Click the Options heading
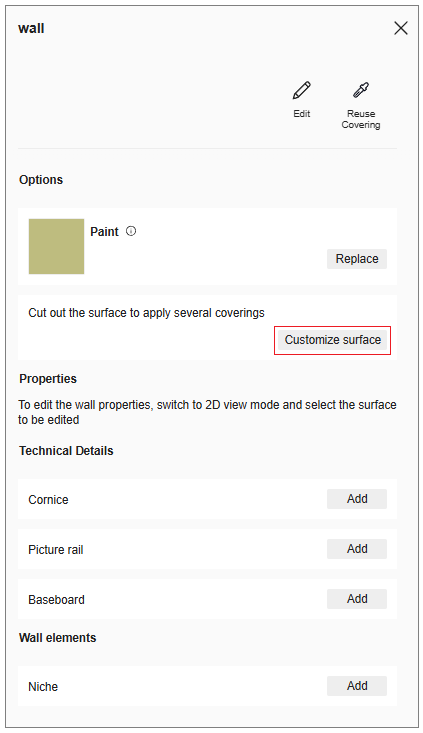This screenshot has height=733, width=423. (x=41, y=180)
